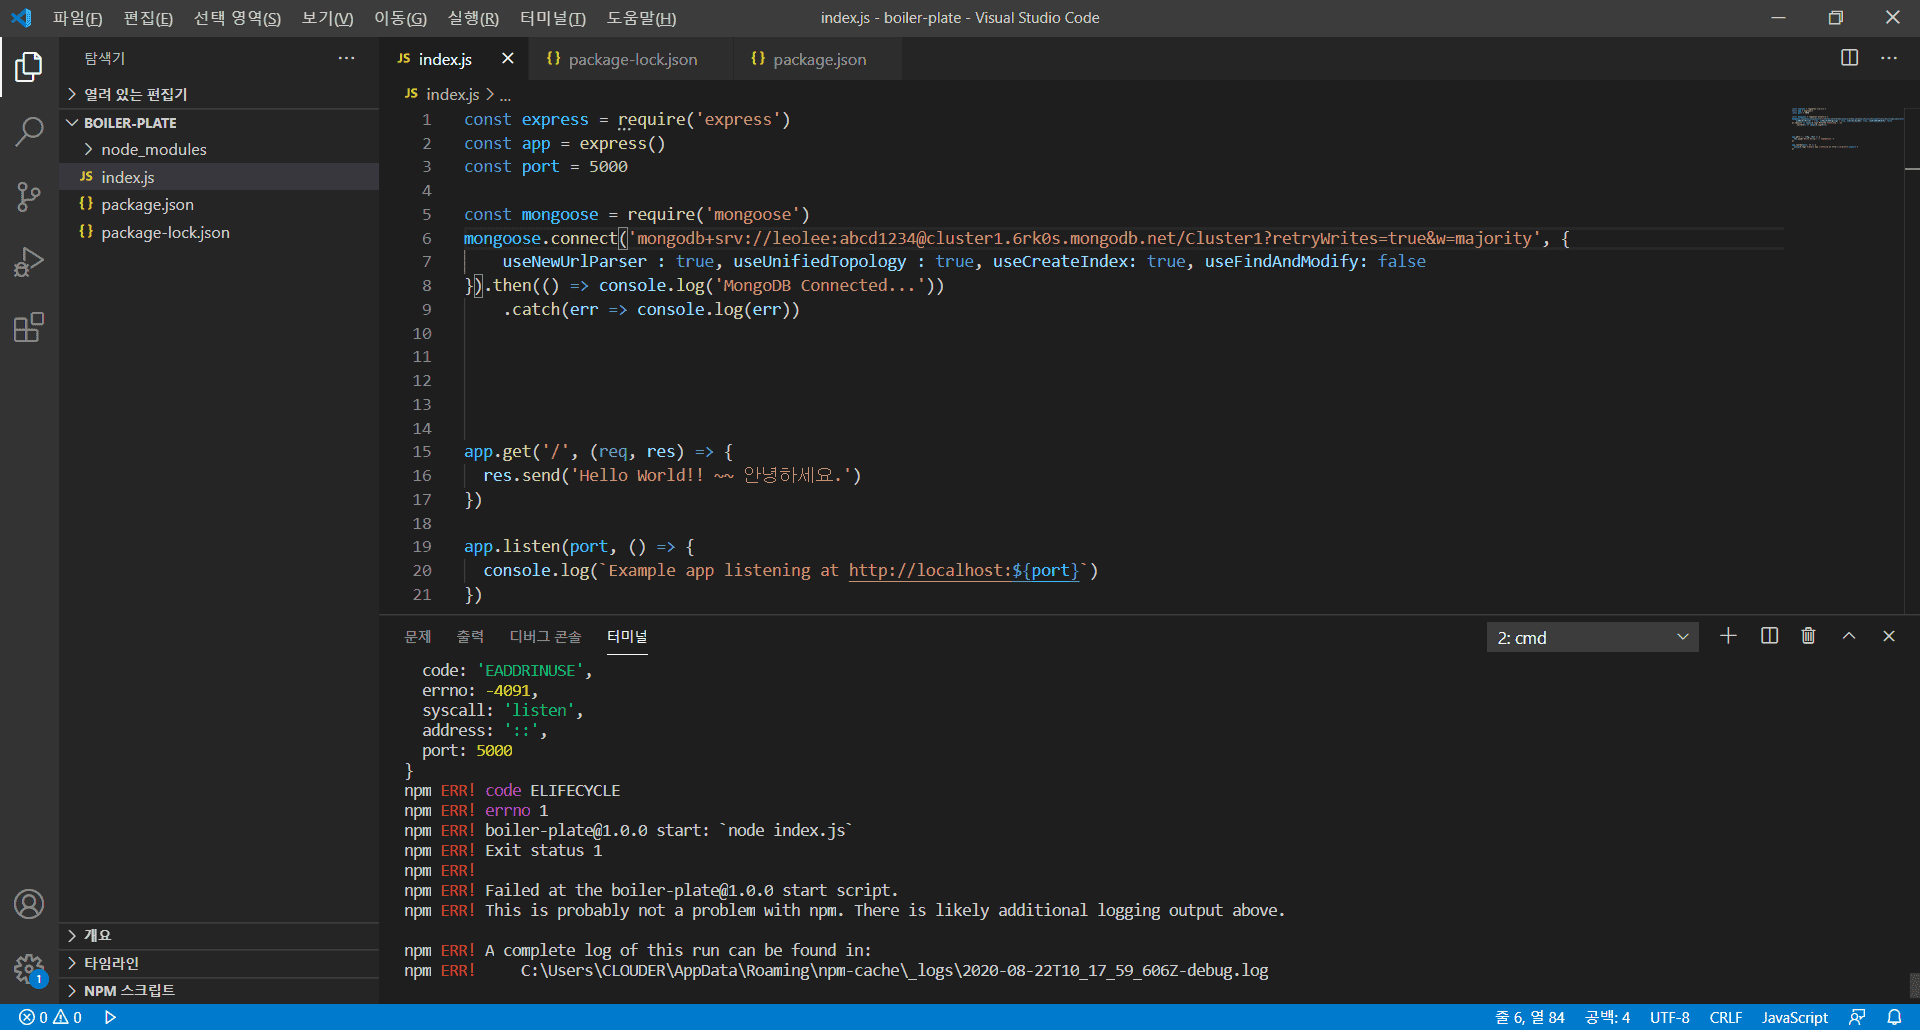The height and width of the screenshot is (1030, 1920).
Task: Select index.js in the file explorer
Action: click(219, 177)
